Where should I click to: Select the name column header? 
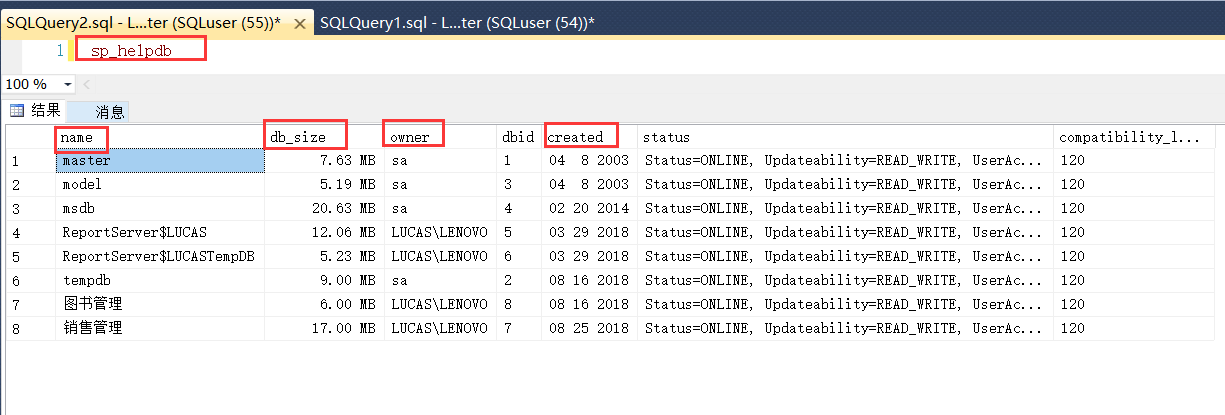point(160,136)
